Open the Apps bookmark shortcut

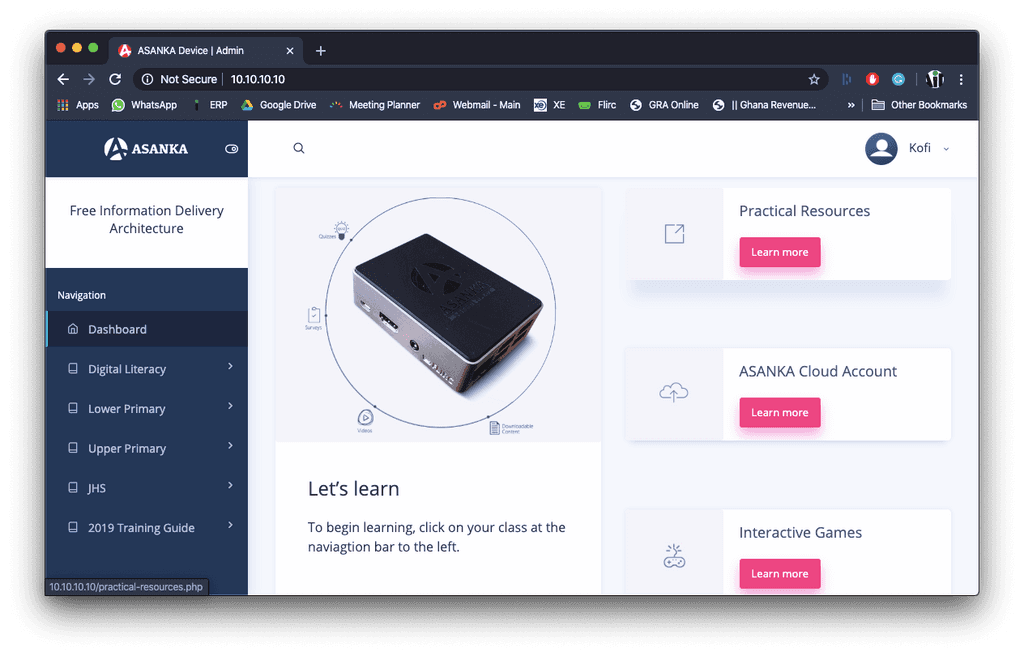coord(78,105)
